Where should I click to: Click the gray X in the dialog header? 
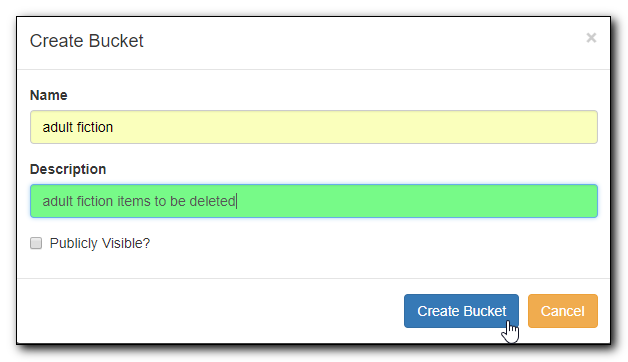pos(591,38)
